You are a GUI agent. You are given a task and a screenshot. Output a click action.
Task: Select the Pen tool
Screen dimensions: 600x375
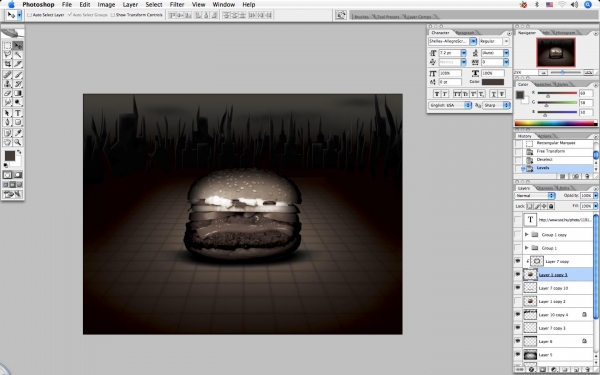point(7,122)
